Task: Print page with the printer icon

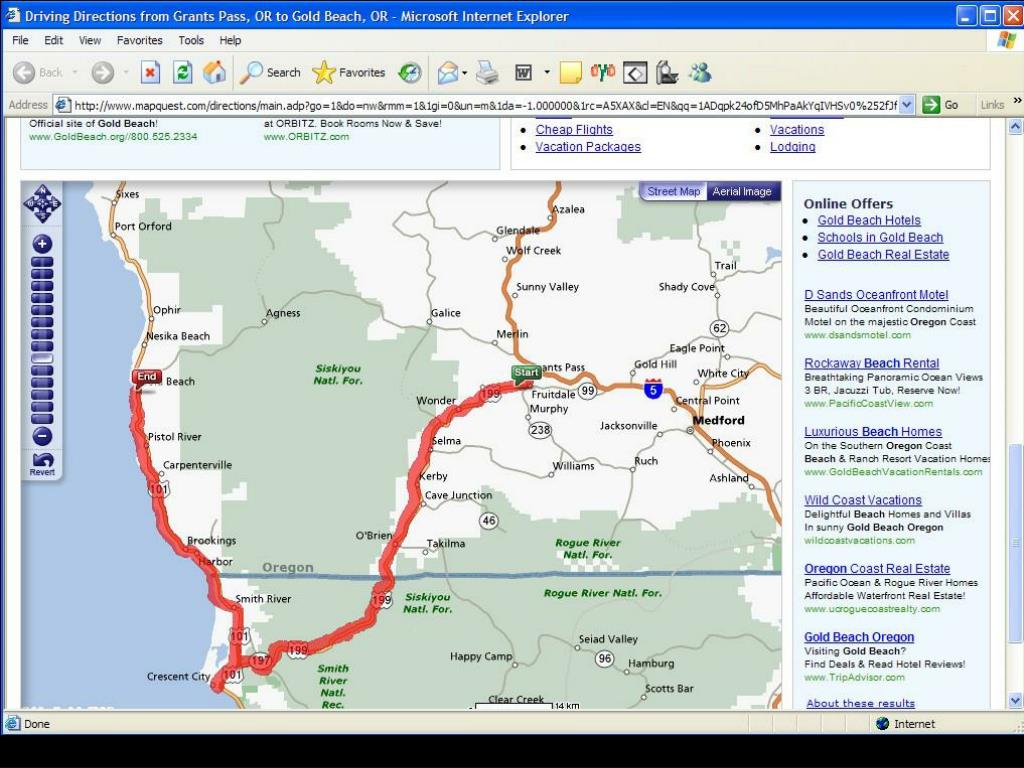Action: coord(487,72)
